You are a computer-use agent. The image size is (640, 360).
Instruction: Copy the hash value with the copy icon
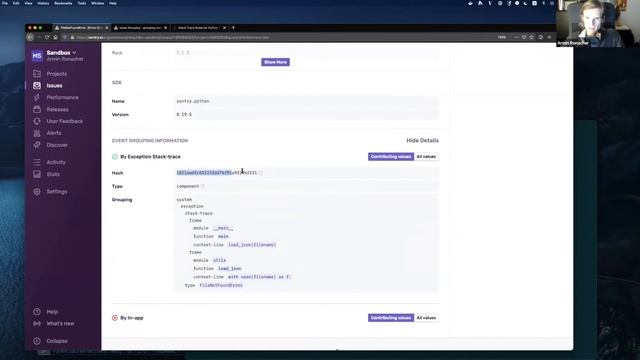point(261,173)
